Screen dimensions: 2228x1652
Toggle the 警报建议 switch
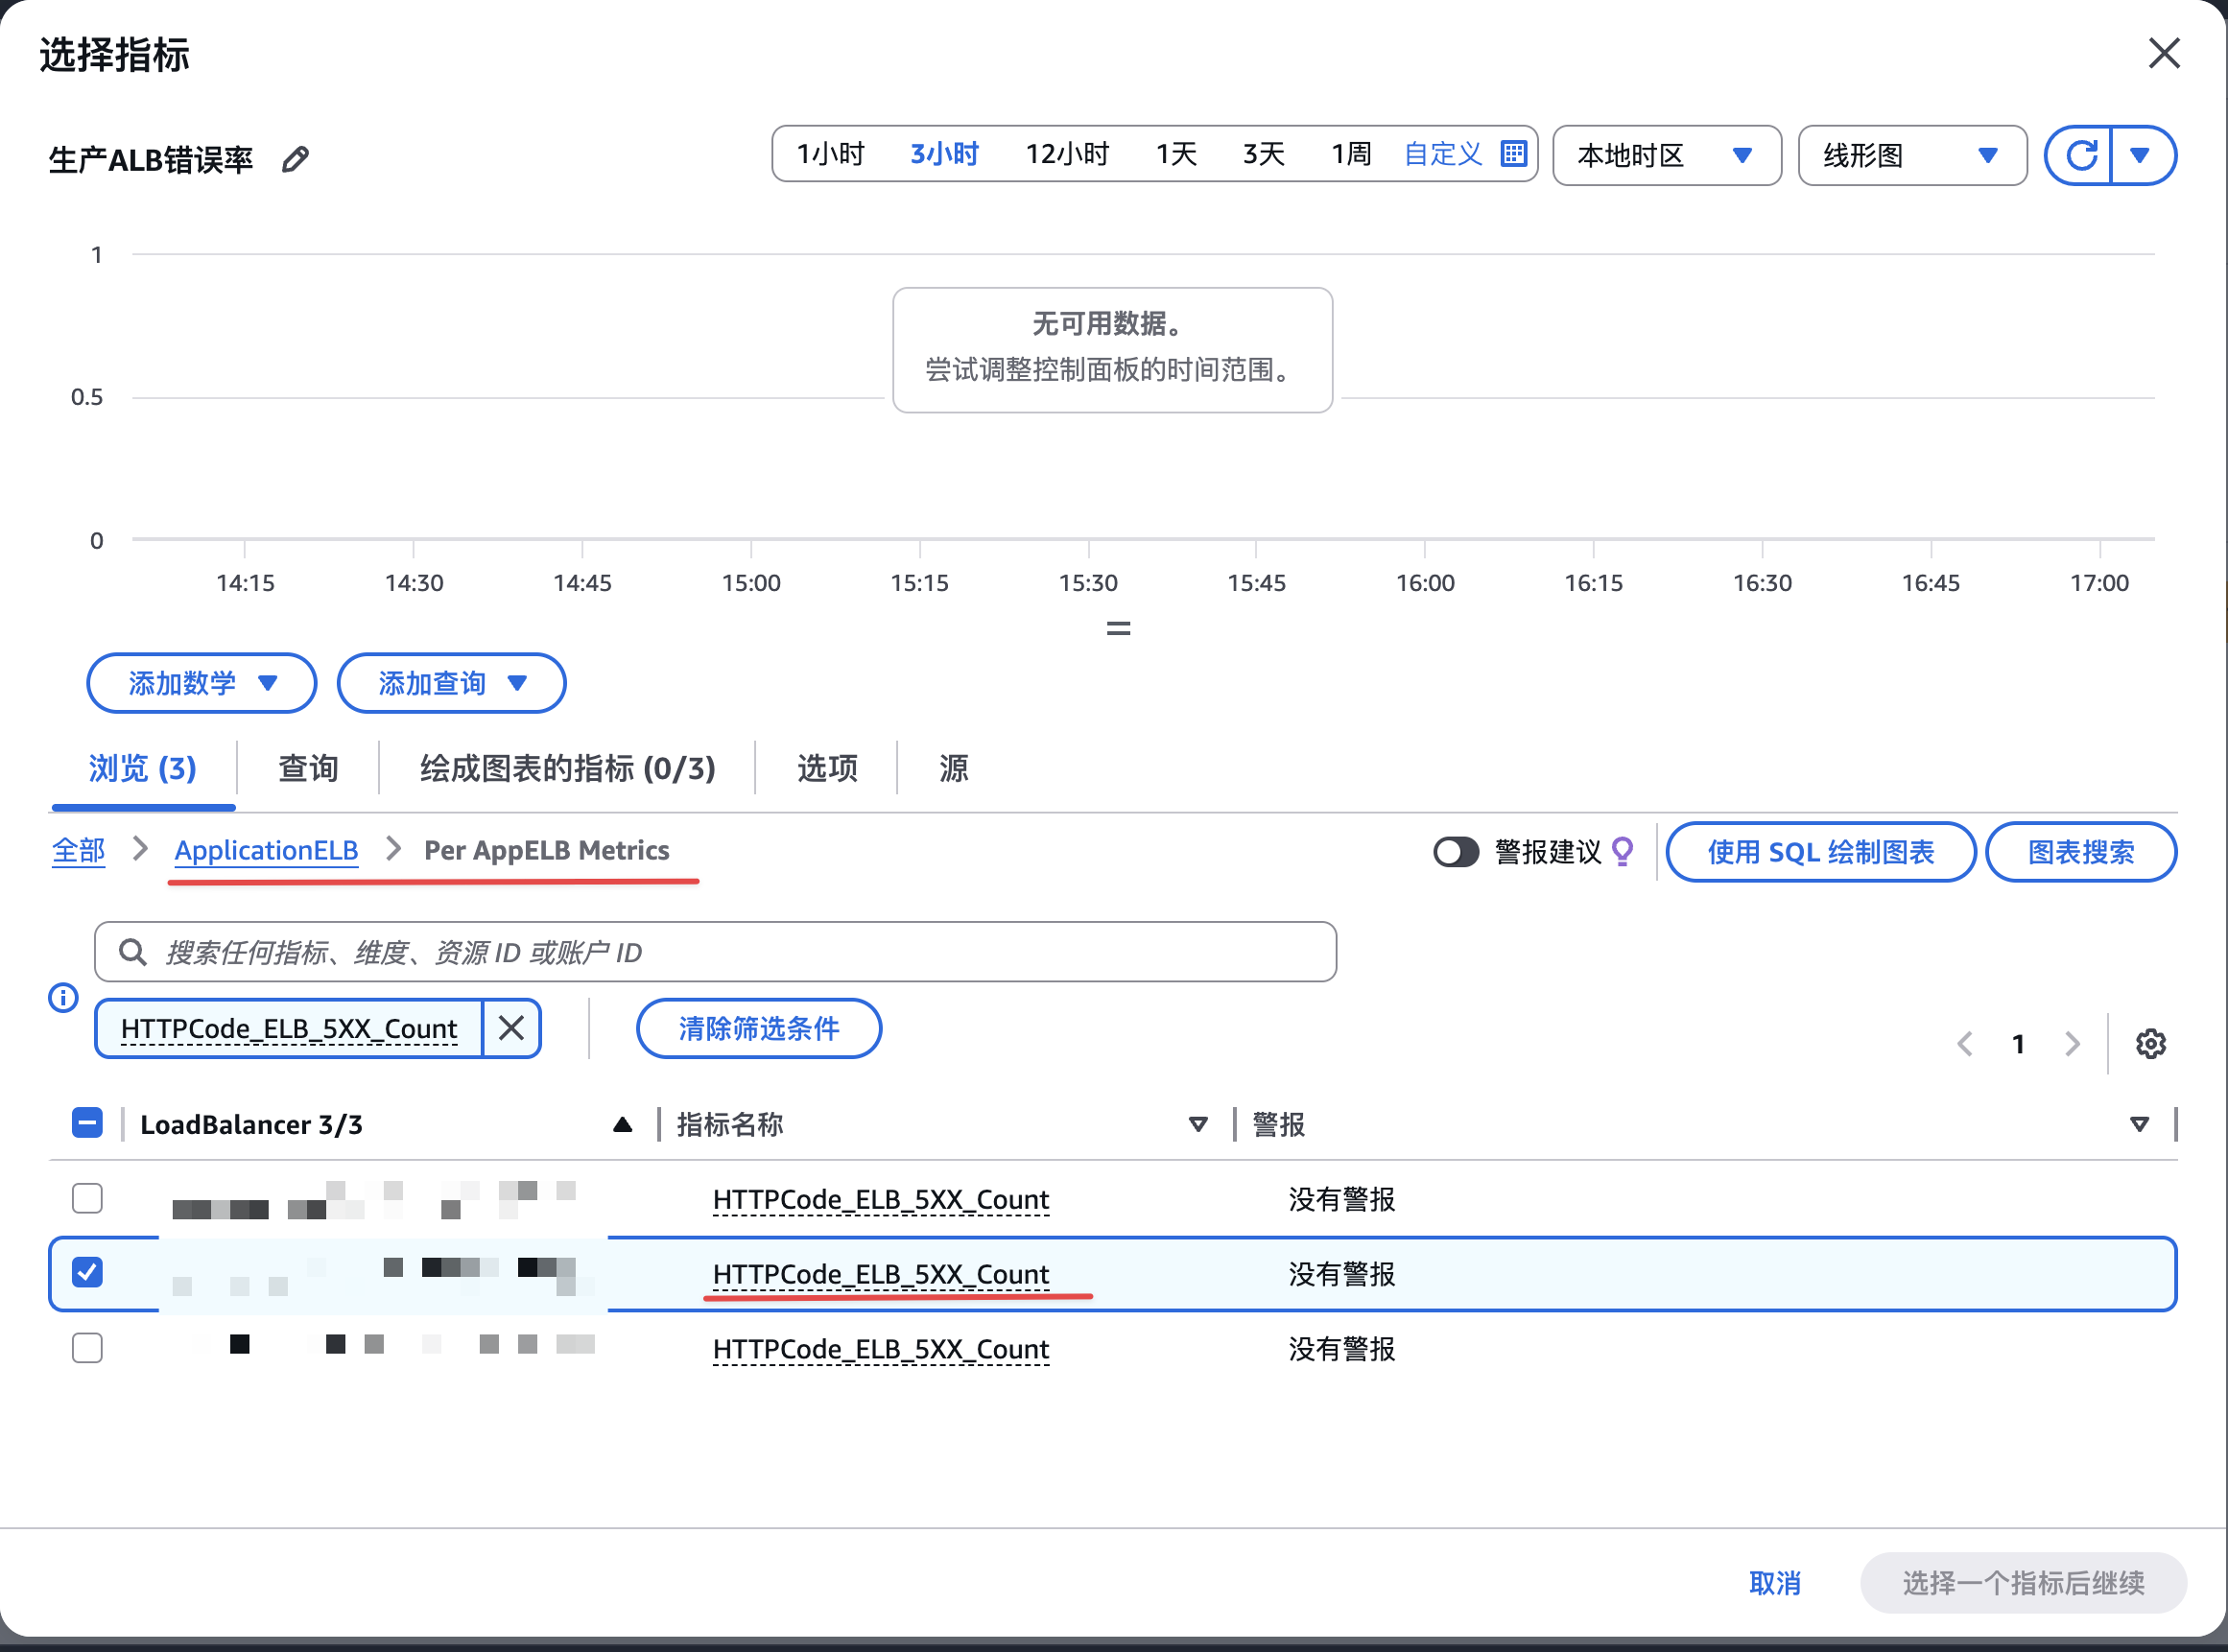tap(1455, 852)
